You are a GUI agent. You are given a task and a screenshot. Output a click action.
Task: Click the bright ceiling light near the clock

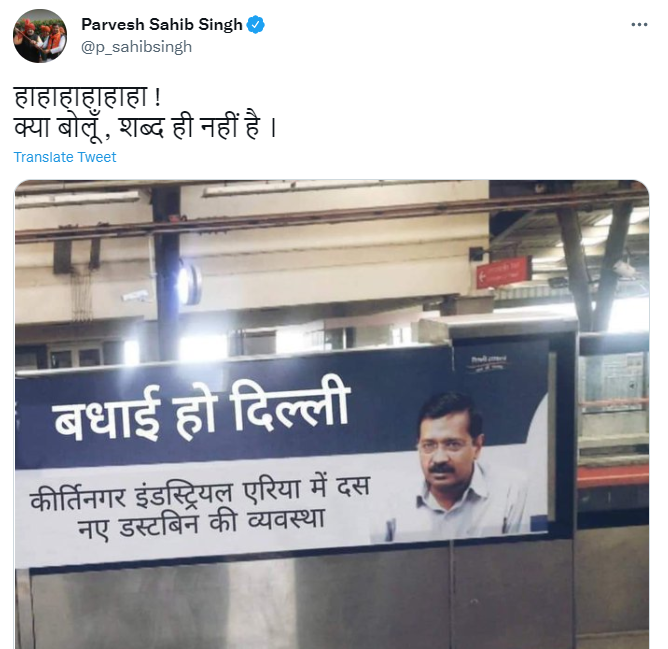(x=203, y=346)
